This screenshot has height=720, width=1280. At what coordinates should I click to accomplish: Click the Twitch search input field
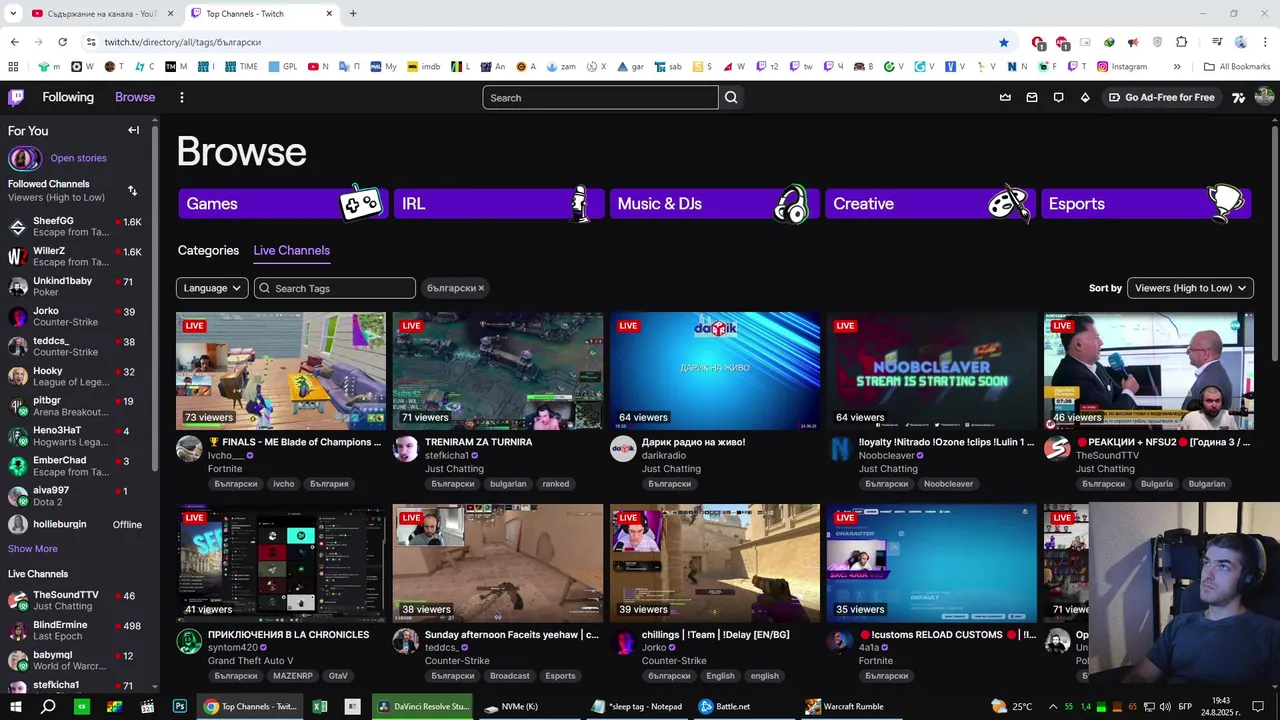[600, 97]
